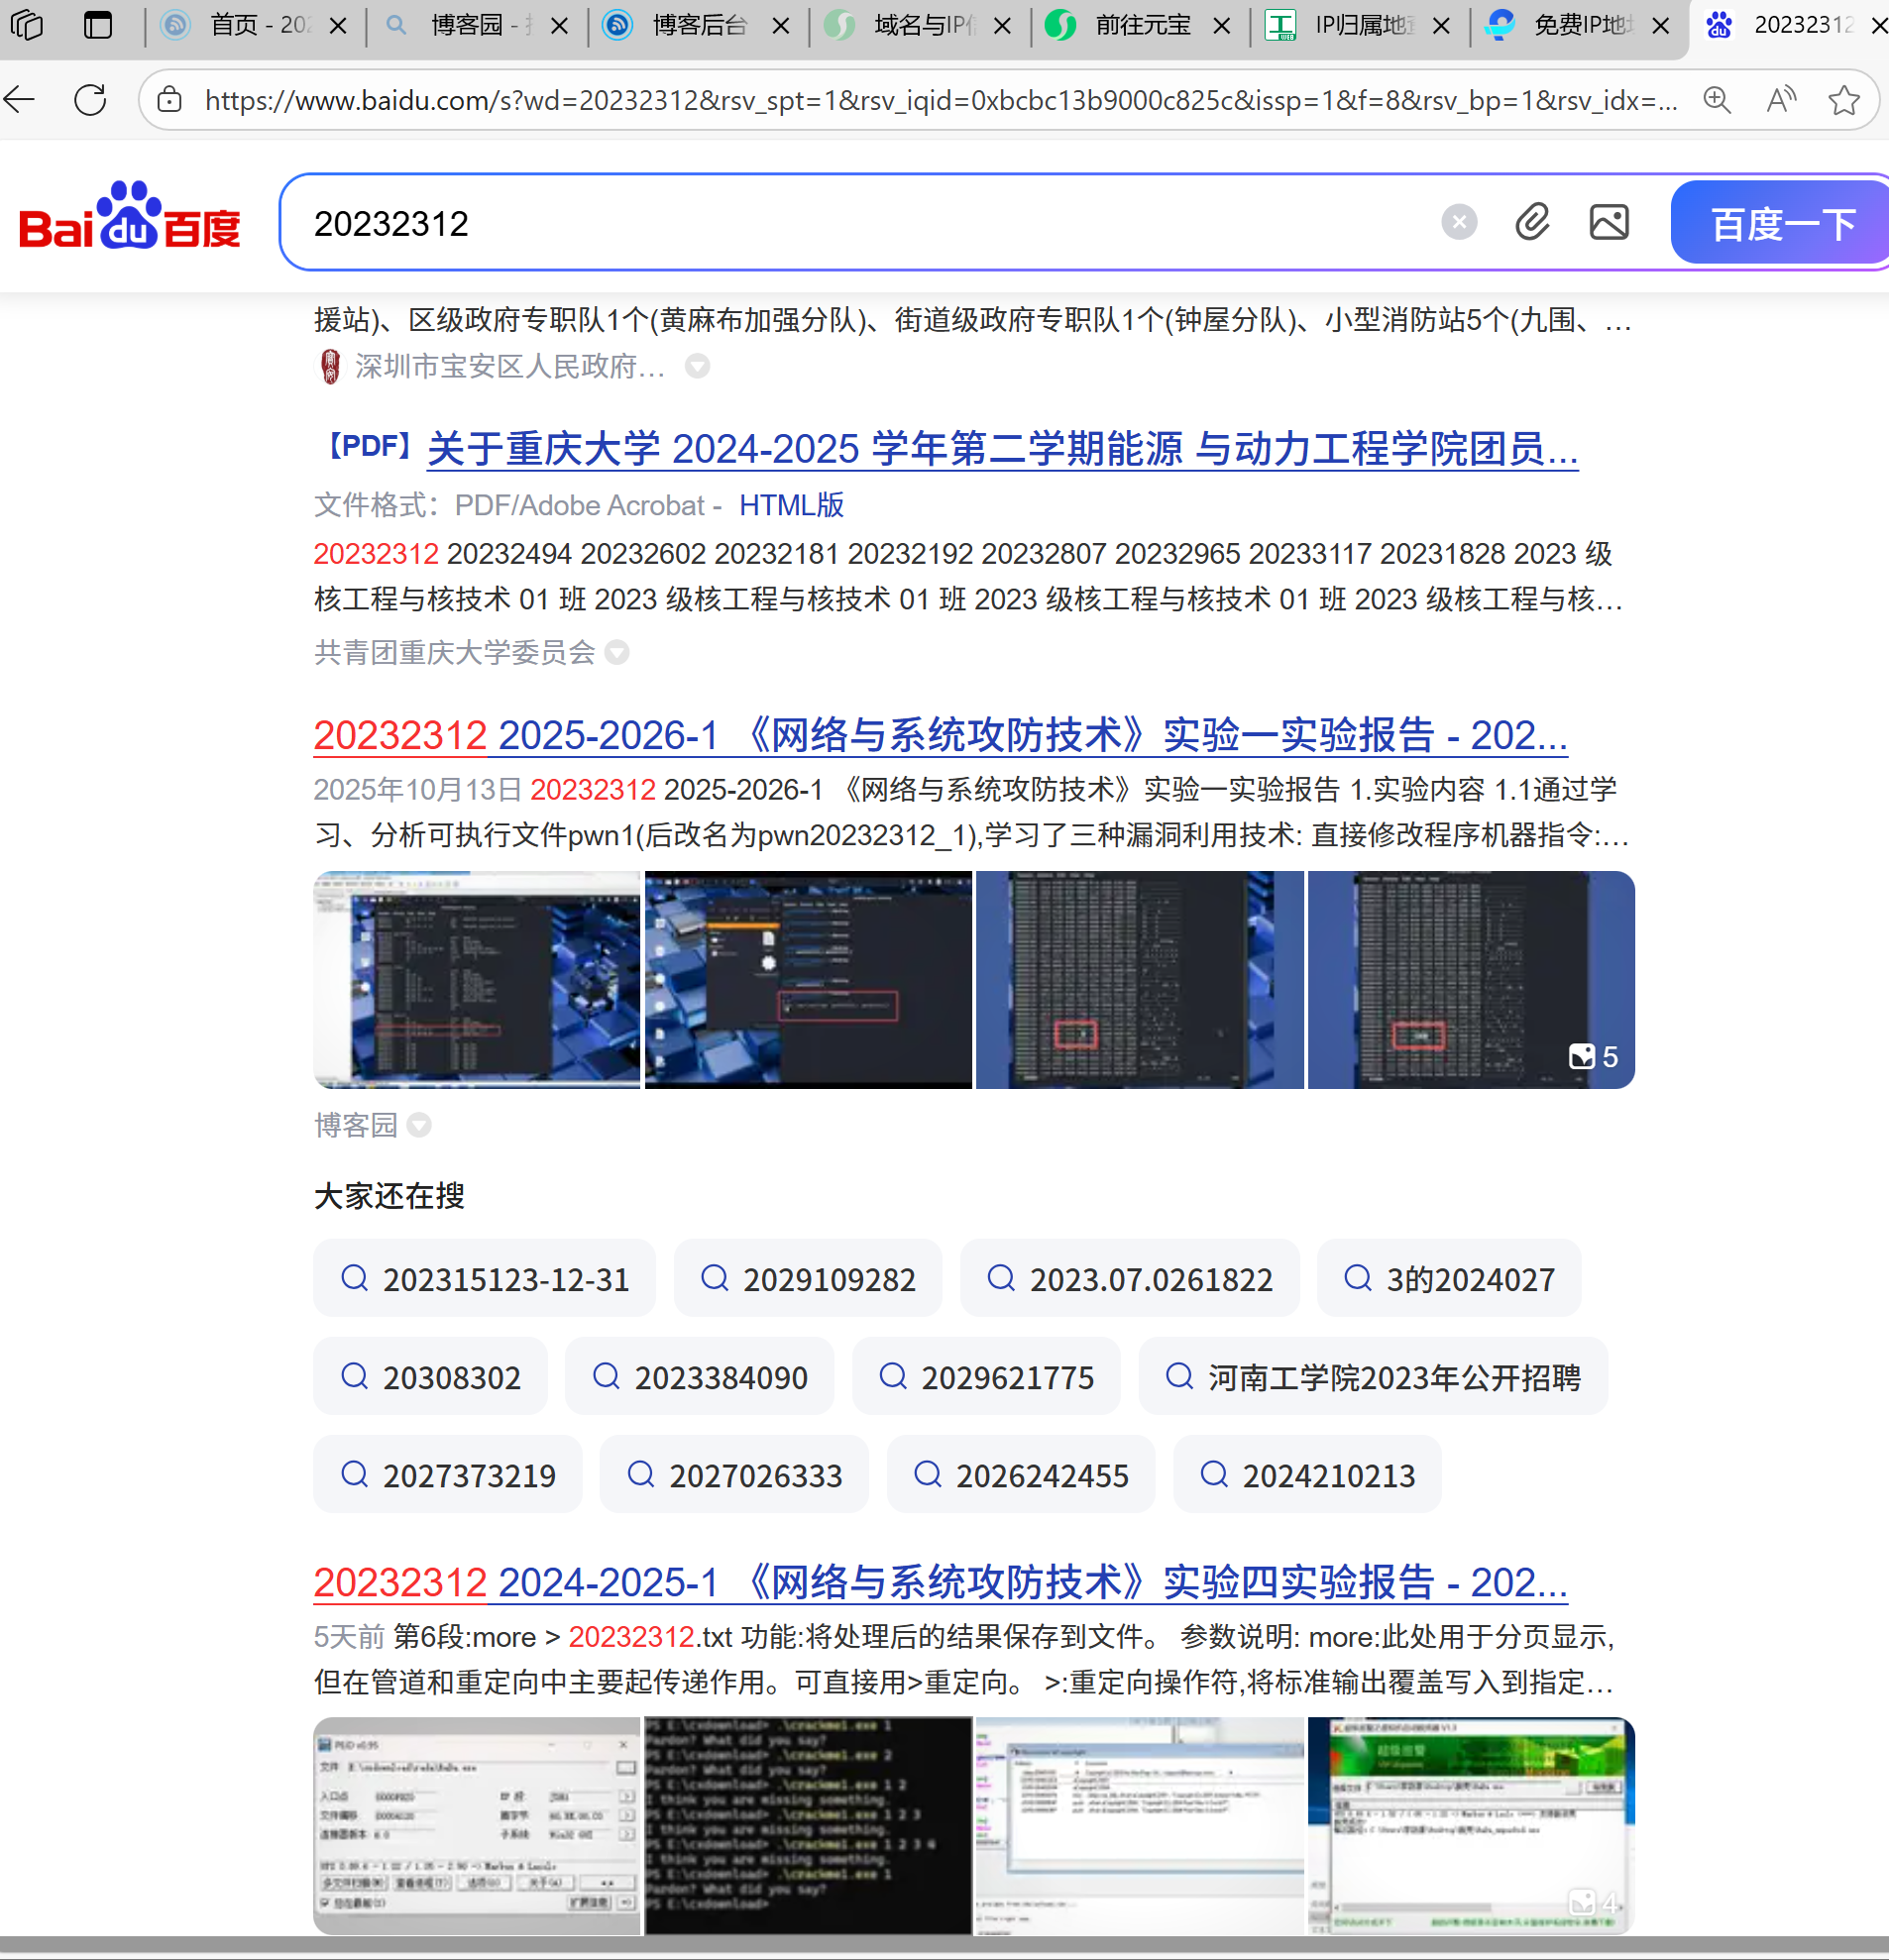This screenshot has width=1889, height=1960.
Task: Switch to the 首页 tab
Action: 256,26
